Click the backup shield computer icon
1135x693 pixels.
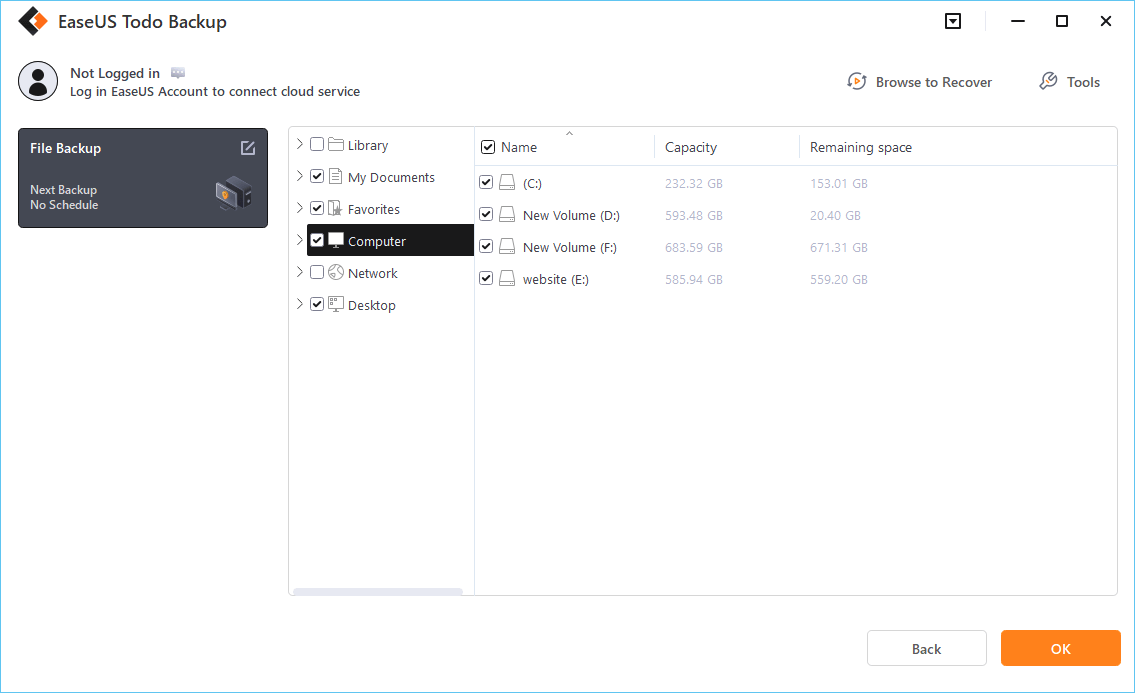[x=233, y=193]
